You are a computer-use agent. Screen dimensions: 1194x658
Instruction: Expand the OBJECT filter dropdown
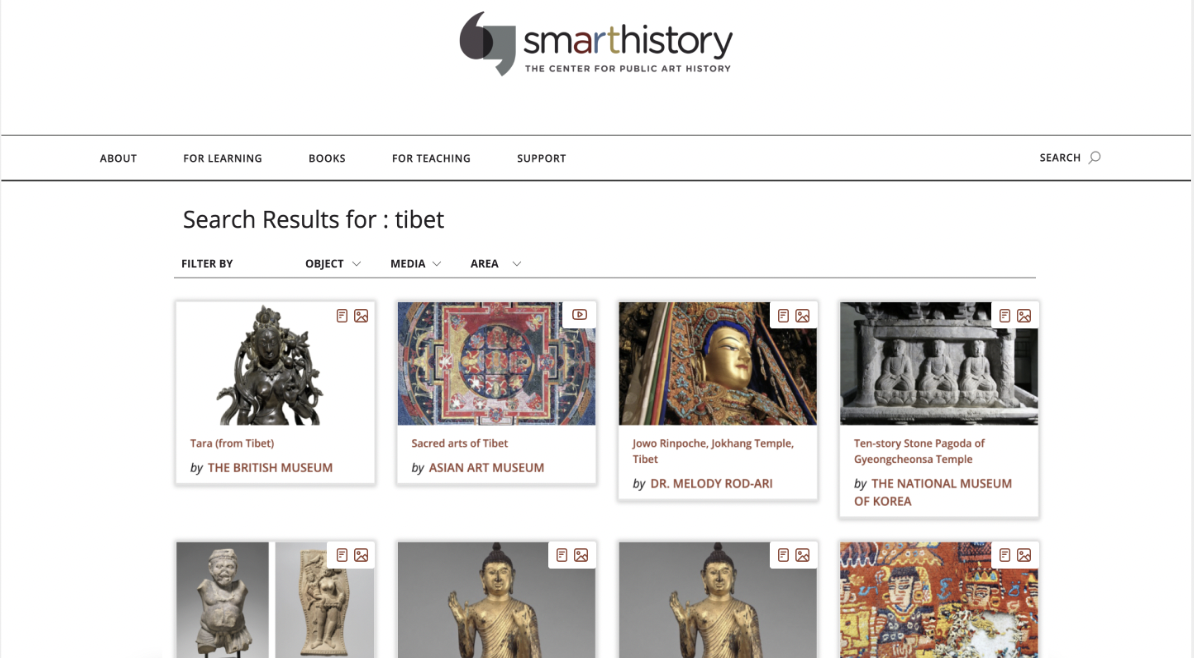(x=333, y=264)
